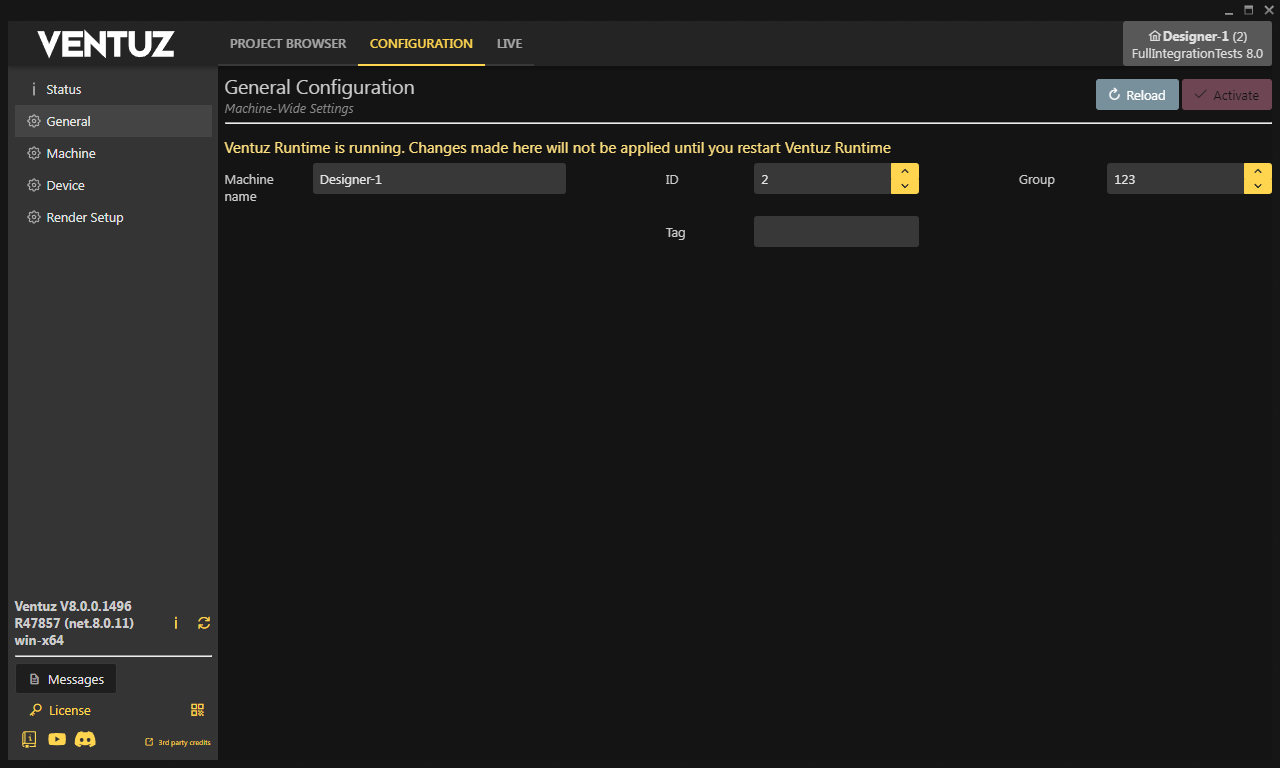
Task: Click the Ventuz logo
Action: (x=106, y=44)
